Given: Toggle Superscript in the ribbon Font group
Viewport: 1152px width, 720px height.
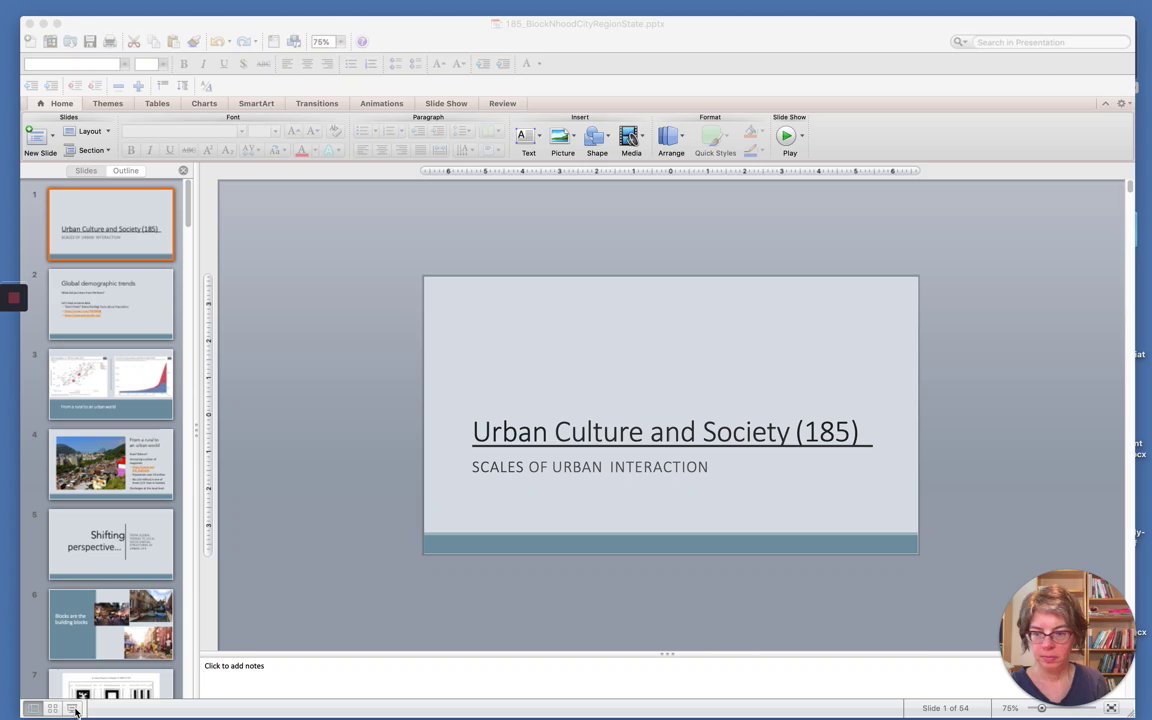Looking at the screenshot, I should (x=208, y=150).
